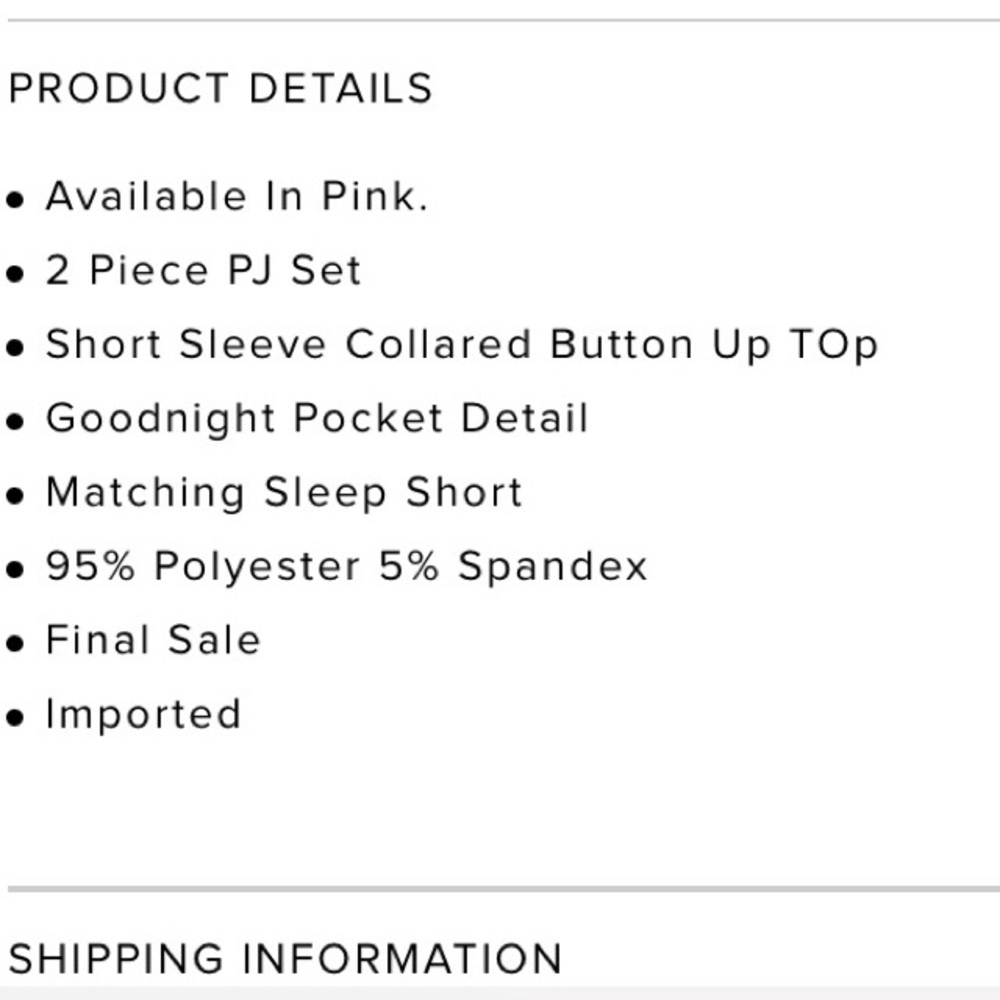
Task: Click the "Final Sale" text
Action: [153, 641]
